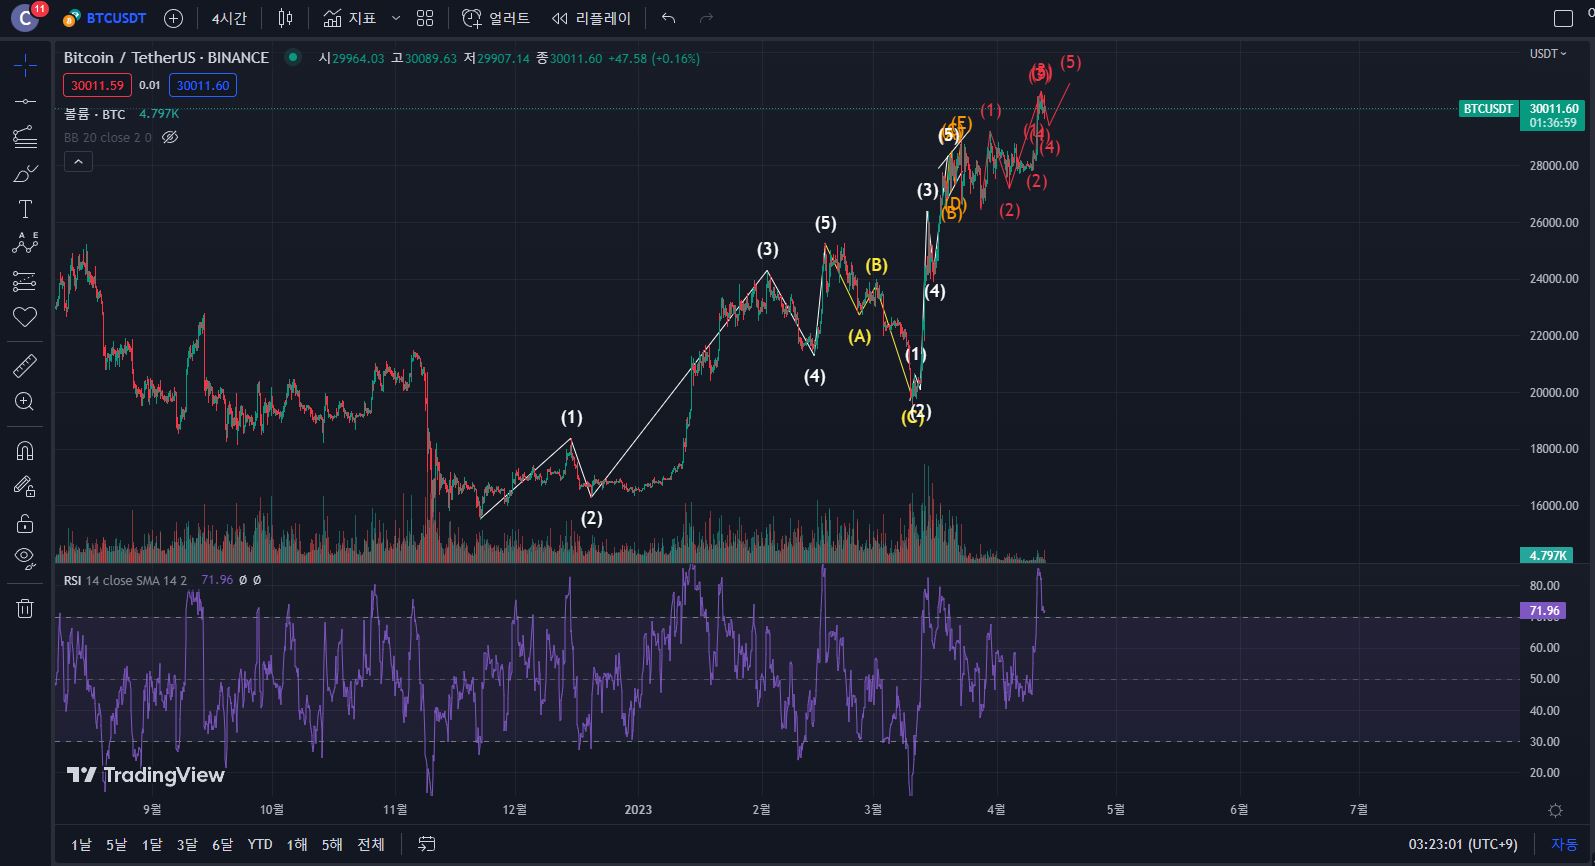Select the brush drawing tool
The height and width of the screenshot is (866, 1595).
coord(25,173)
